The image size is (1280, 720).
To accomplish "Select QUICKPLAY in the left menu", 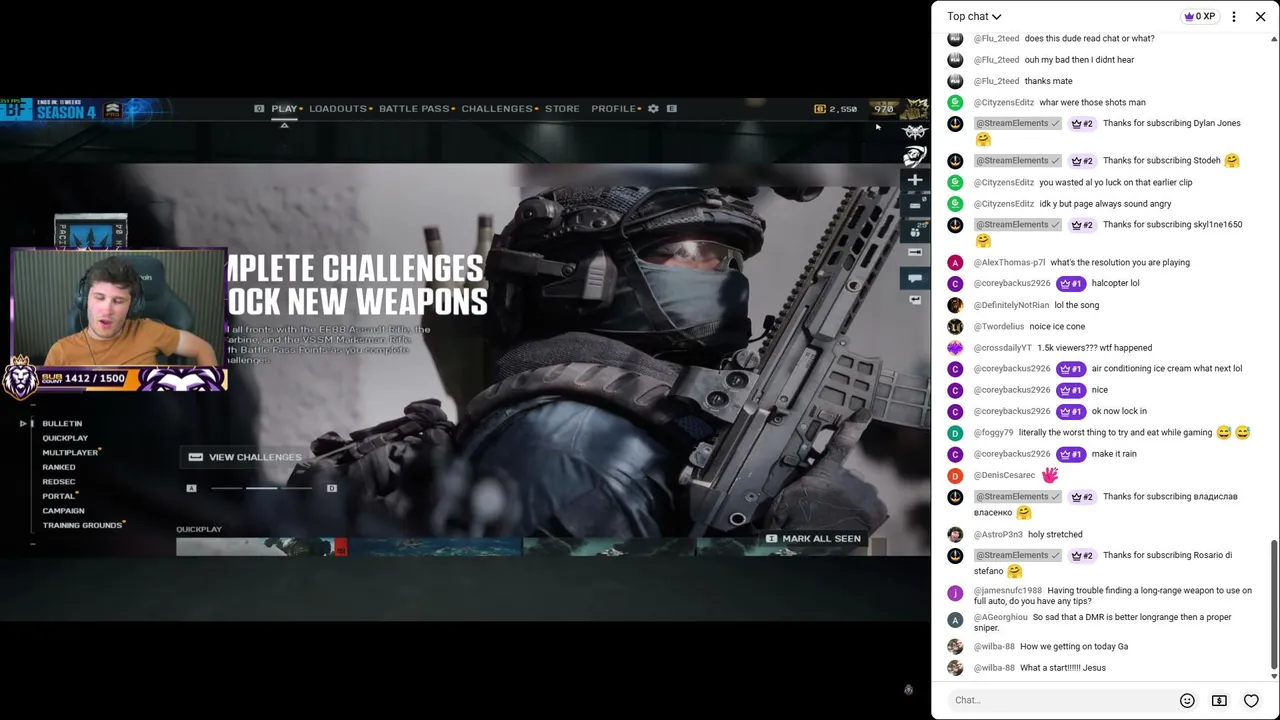I will coord(65,438).
